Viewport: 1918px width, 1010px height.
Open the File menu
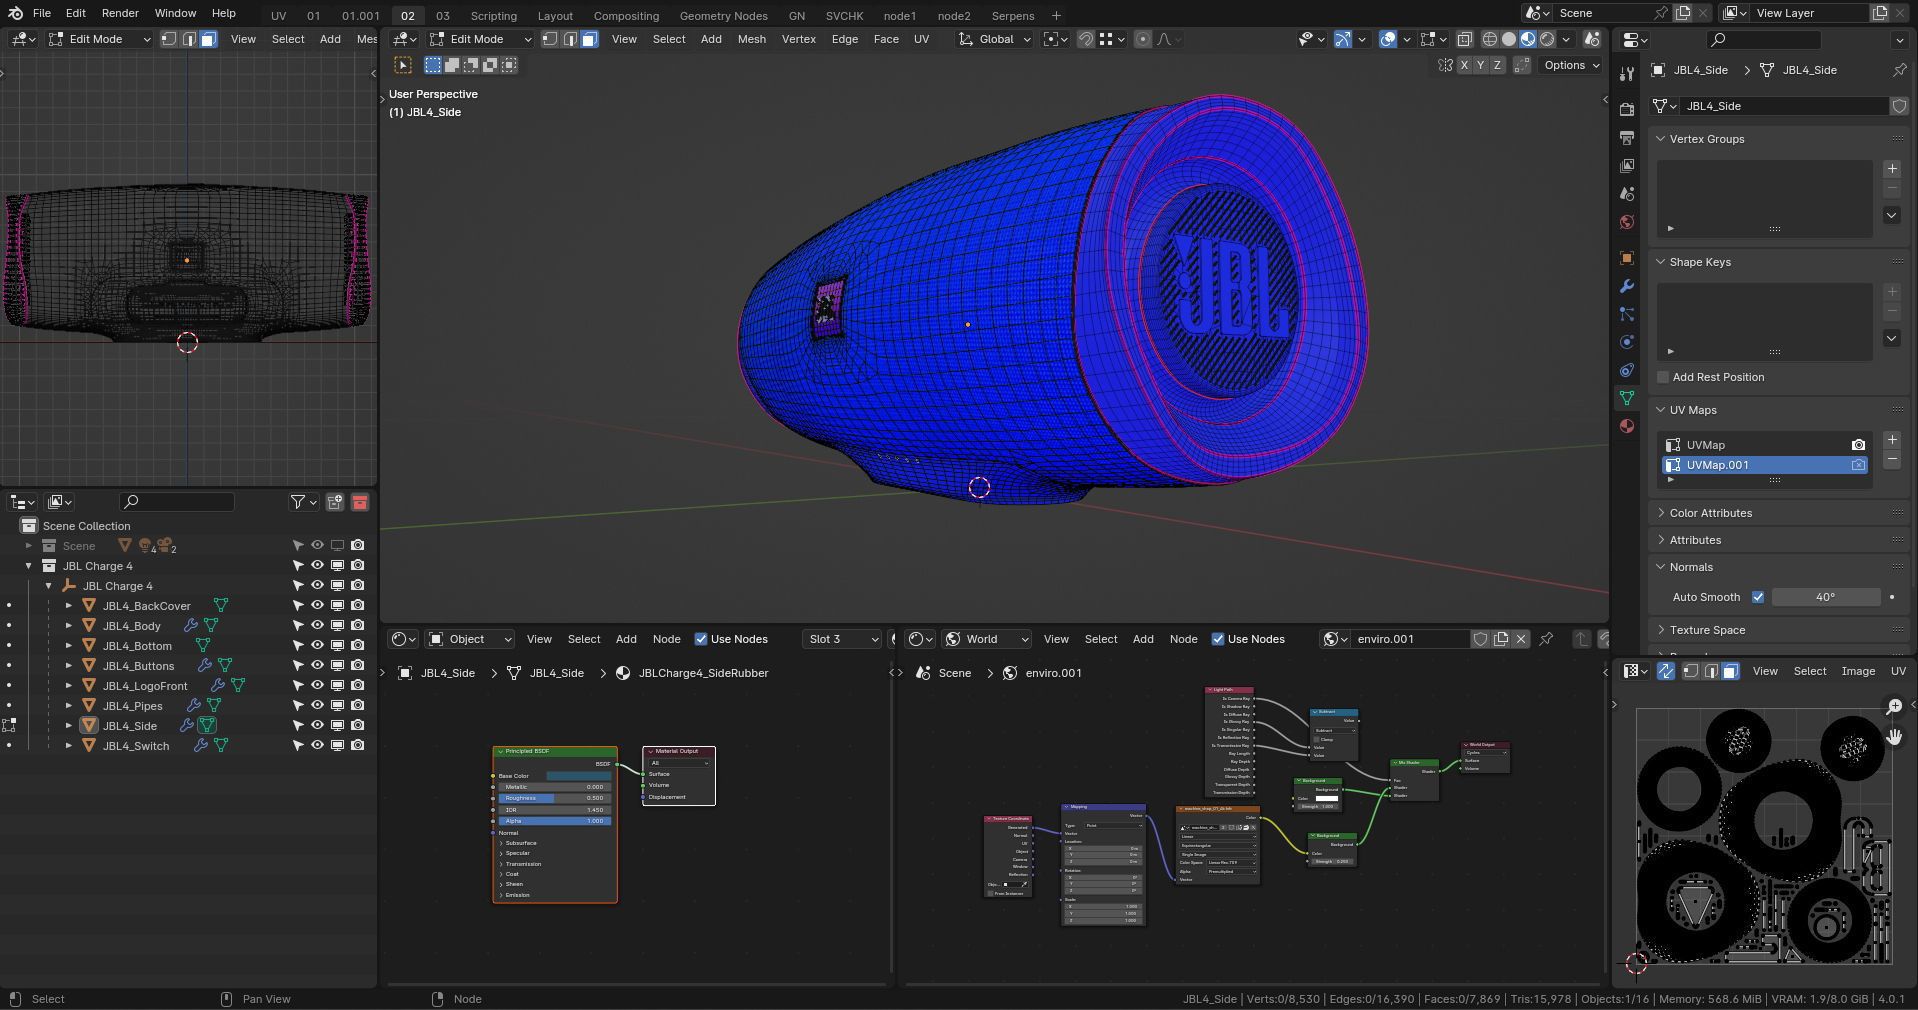[x=42, y=13]
